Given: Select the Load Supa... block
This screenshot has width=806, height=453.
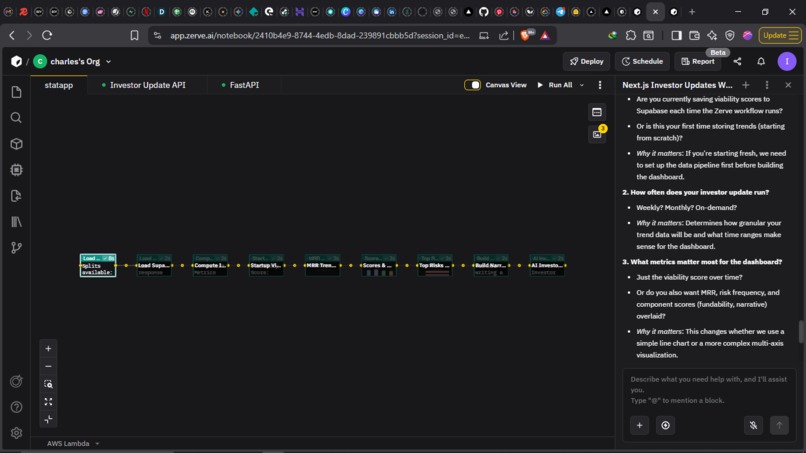Looking at the screenshot, I should (154, 265).
